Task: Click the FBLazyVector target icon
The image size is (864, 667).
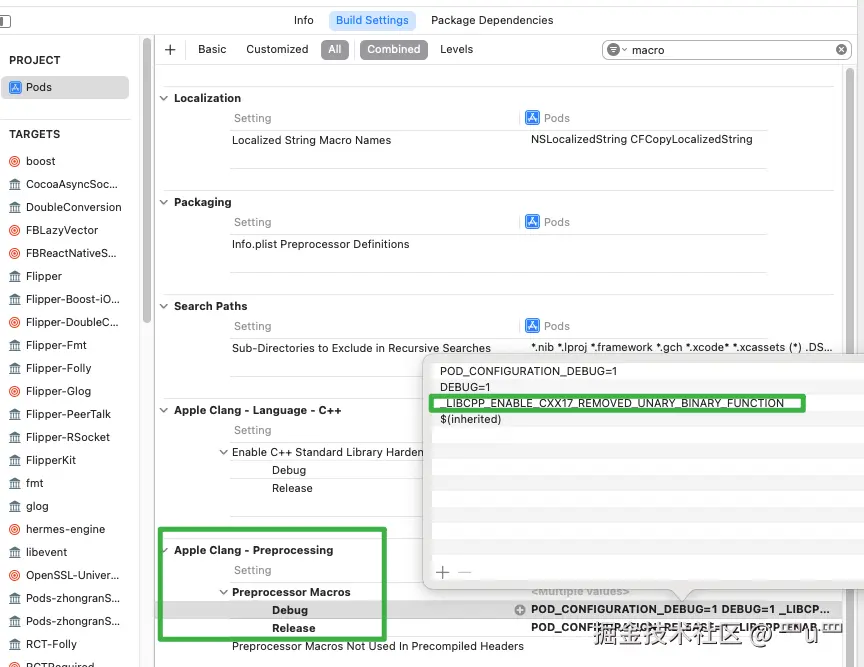Action: pyautogui.click(x=15, y=230)
